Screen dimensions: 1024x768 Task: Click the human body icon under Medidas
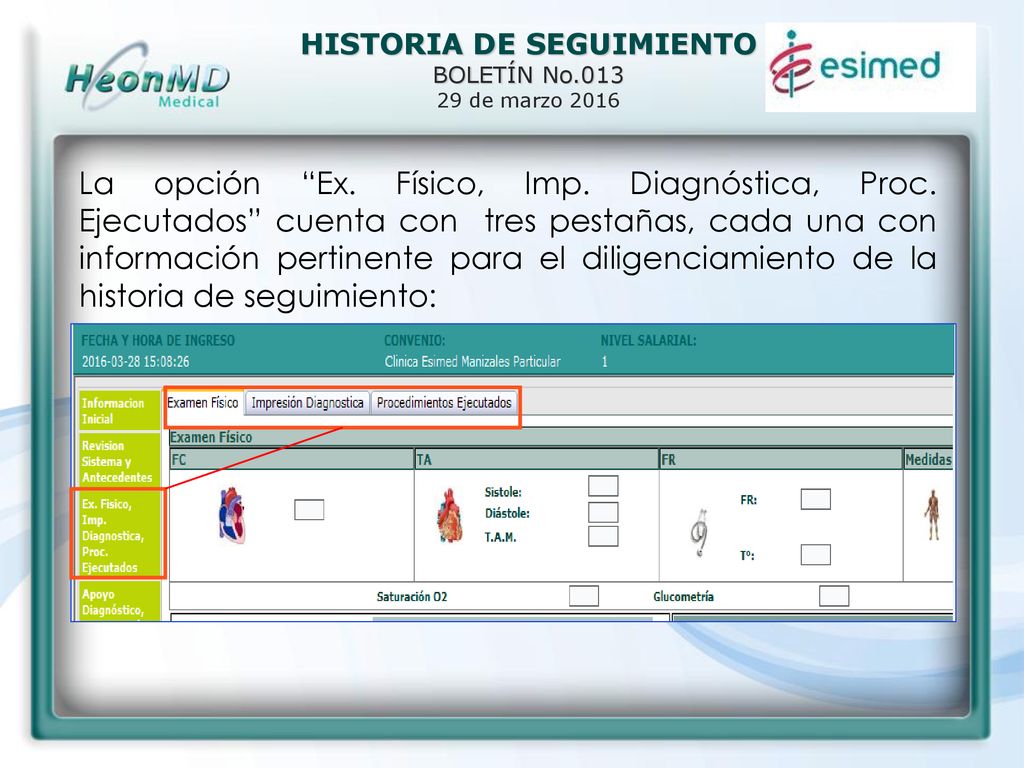[932, 515]
